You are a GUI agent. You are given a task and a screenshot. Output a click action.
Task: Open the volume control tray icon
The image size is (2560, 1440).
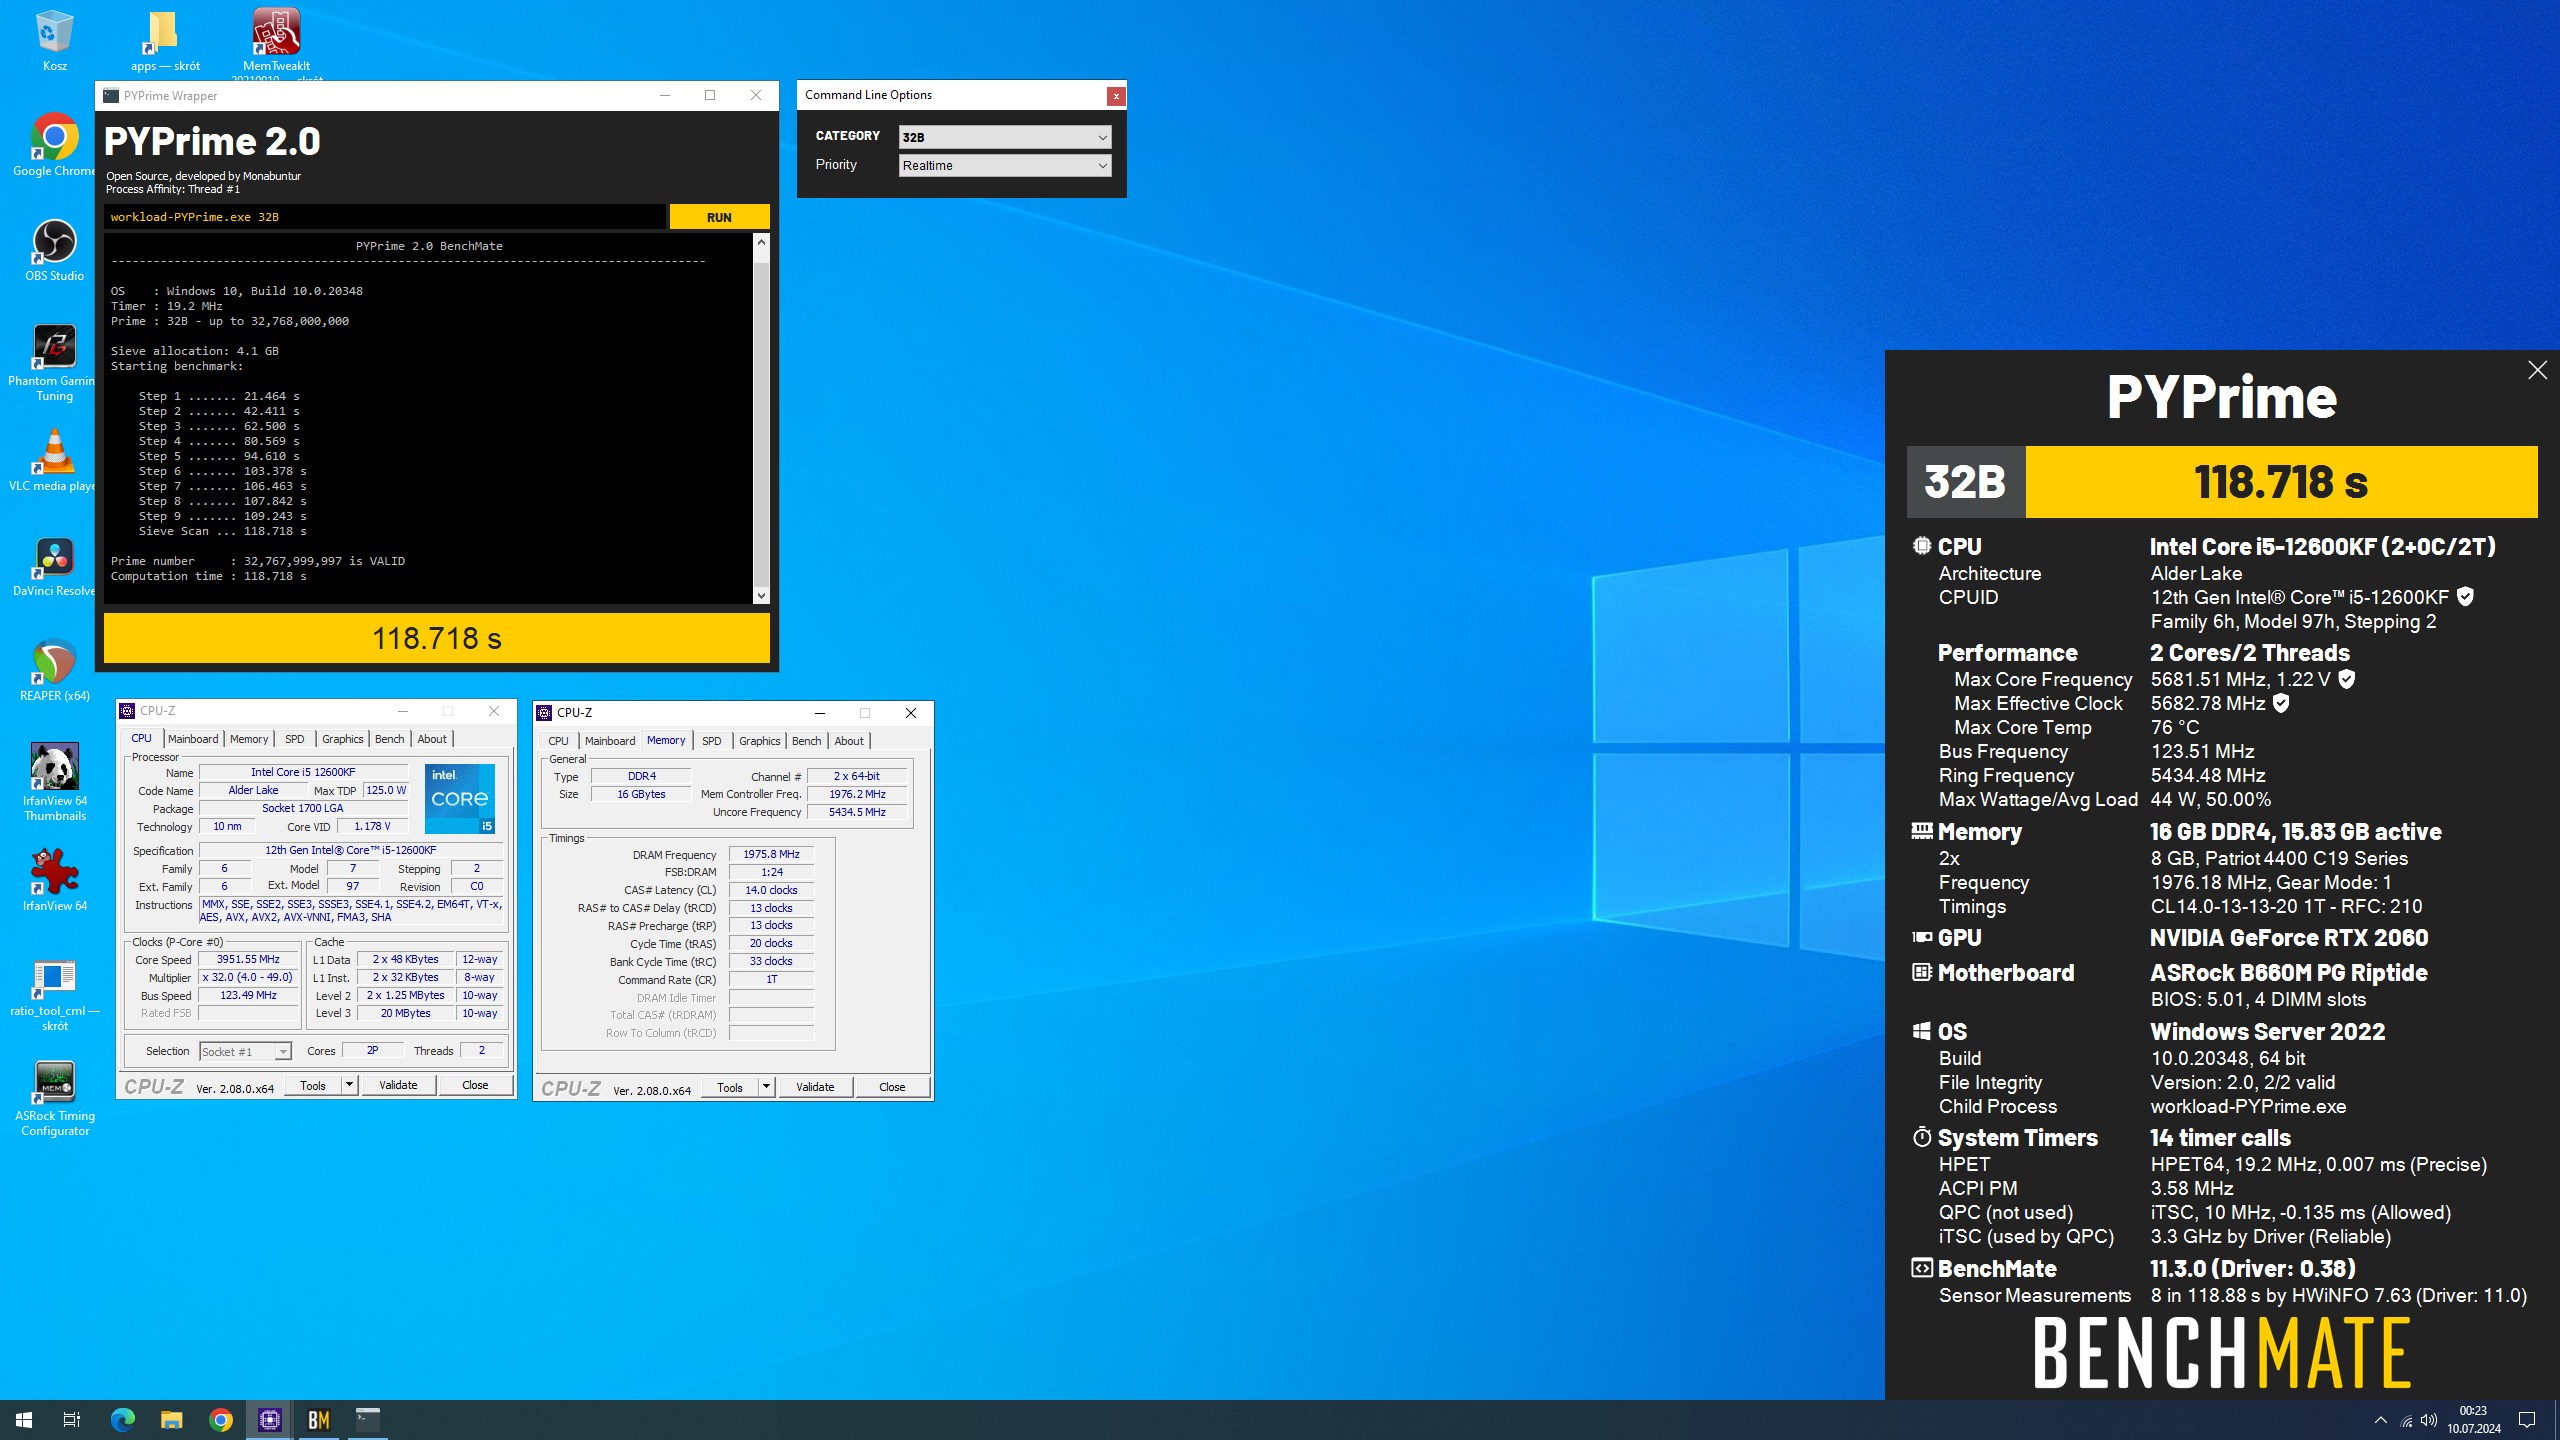pos(2429,1420)
